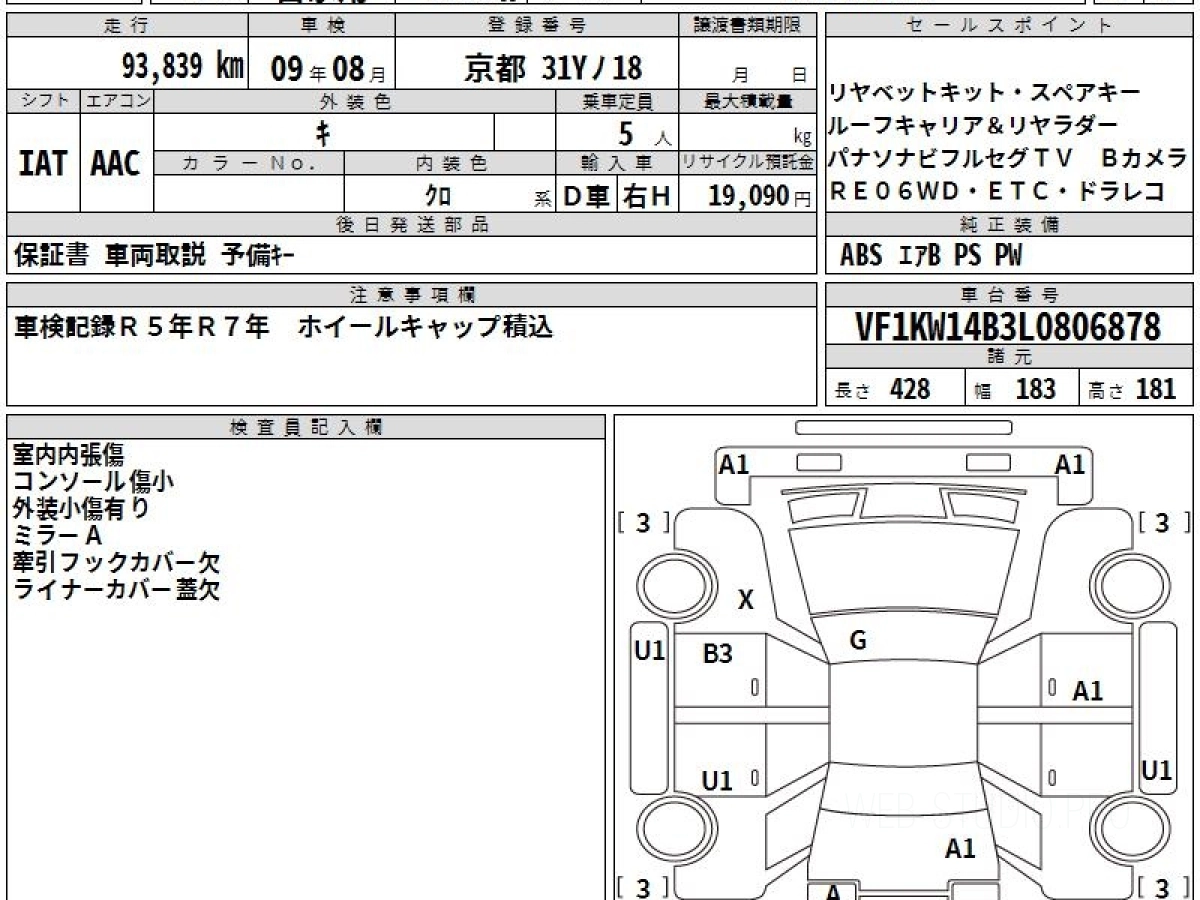Select inspector note コンソール傷小

coord(93,482)
